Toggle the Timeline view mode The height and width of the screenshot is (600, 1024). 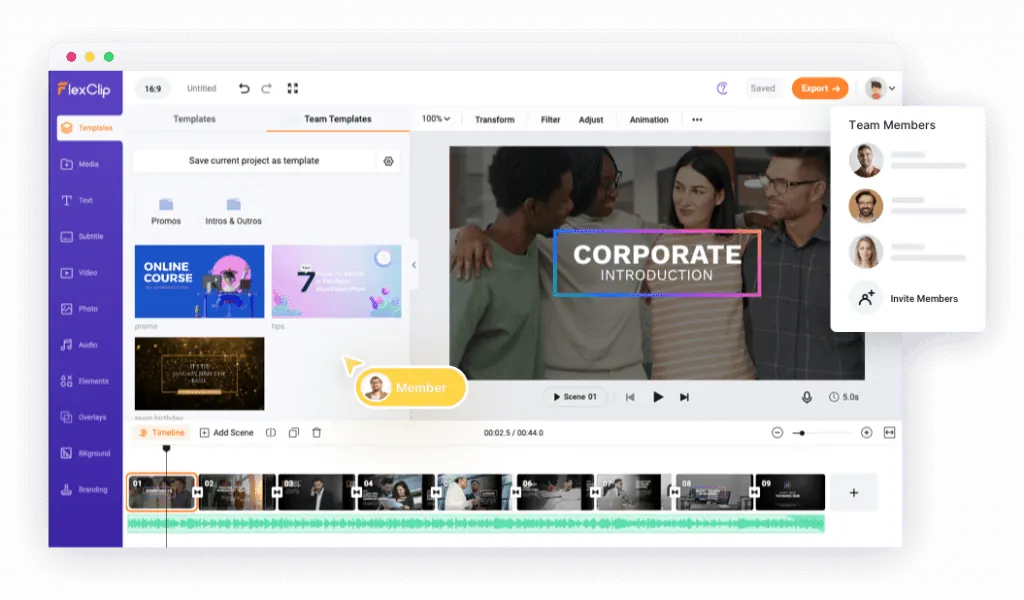(x=161, y=433)
